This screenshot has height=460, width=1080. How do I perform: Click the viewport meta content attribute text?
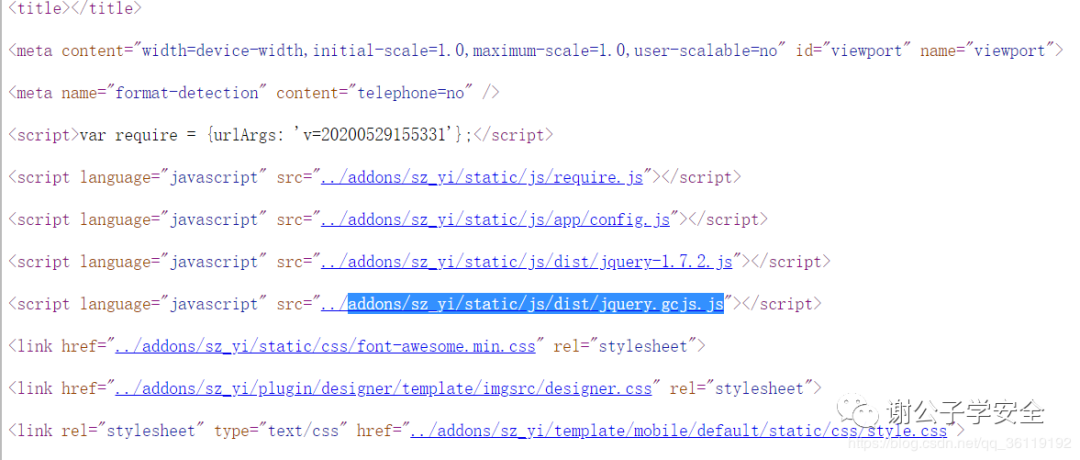[424, 51]
